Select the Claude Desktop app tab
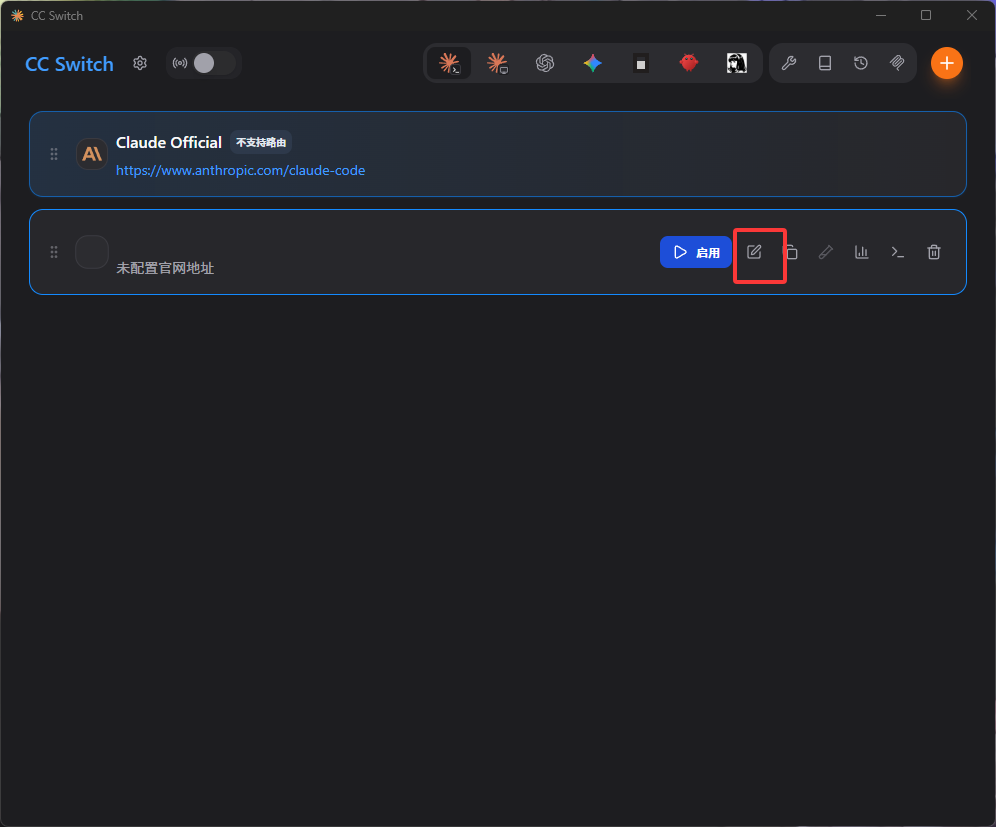Screen dimensions: 996x827 pyautogui.click(x=497, y=63)
